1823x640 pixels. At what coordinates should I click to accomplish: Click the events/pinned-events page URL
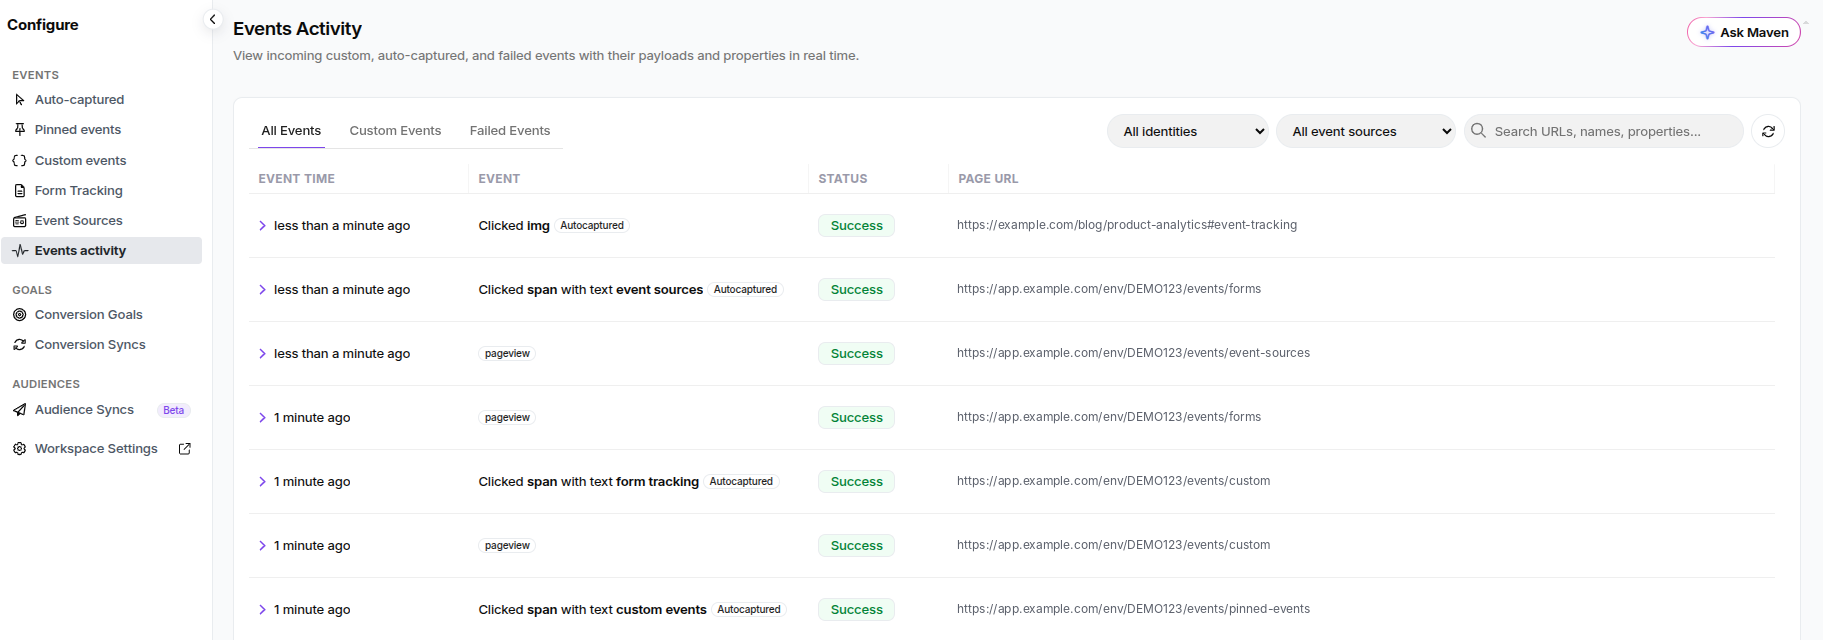coord(1133,609)
